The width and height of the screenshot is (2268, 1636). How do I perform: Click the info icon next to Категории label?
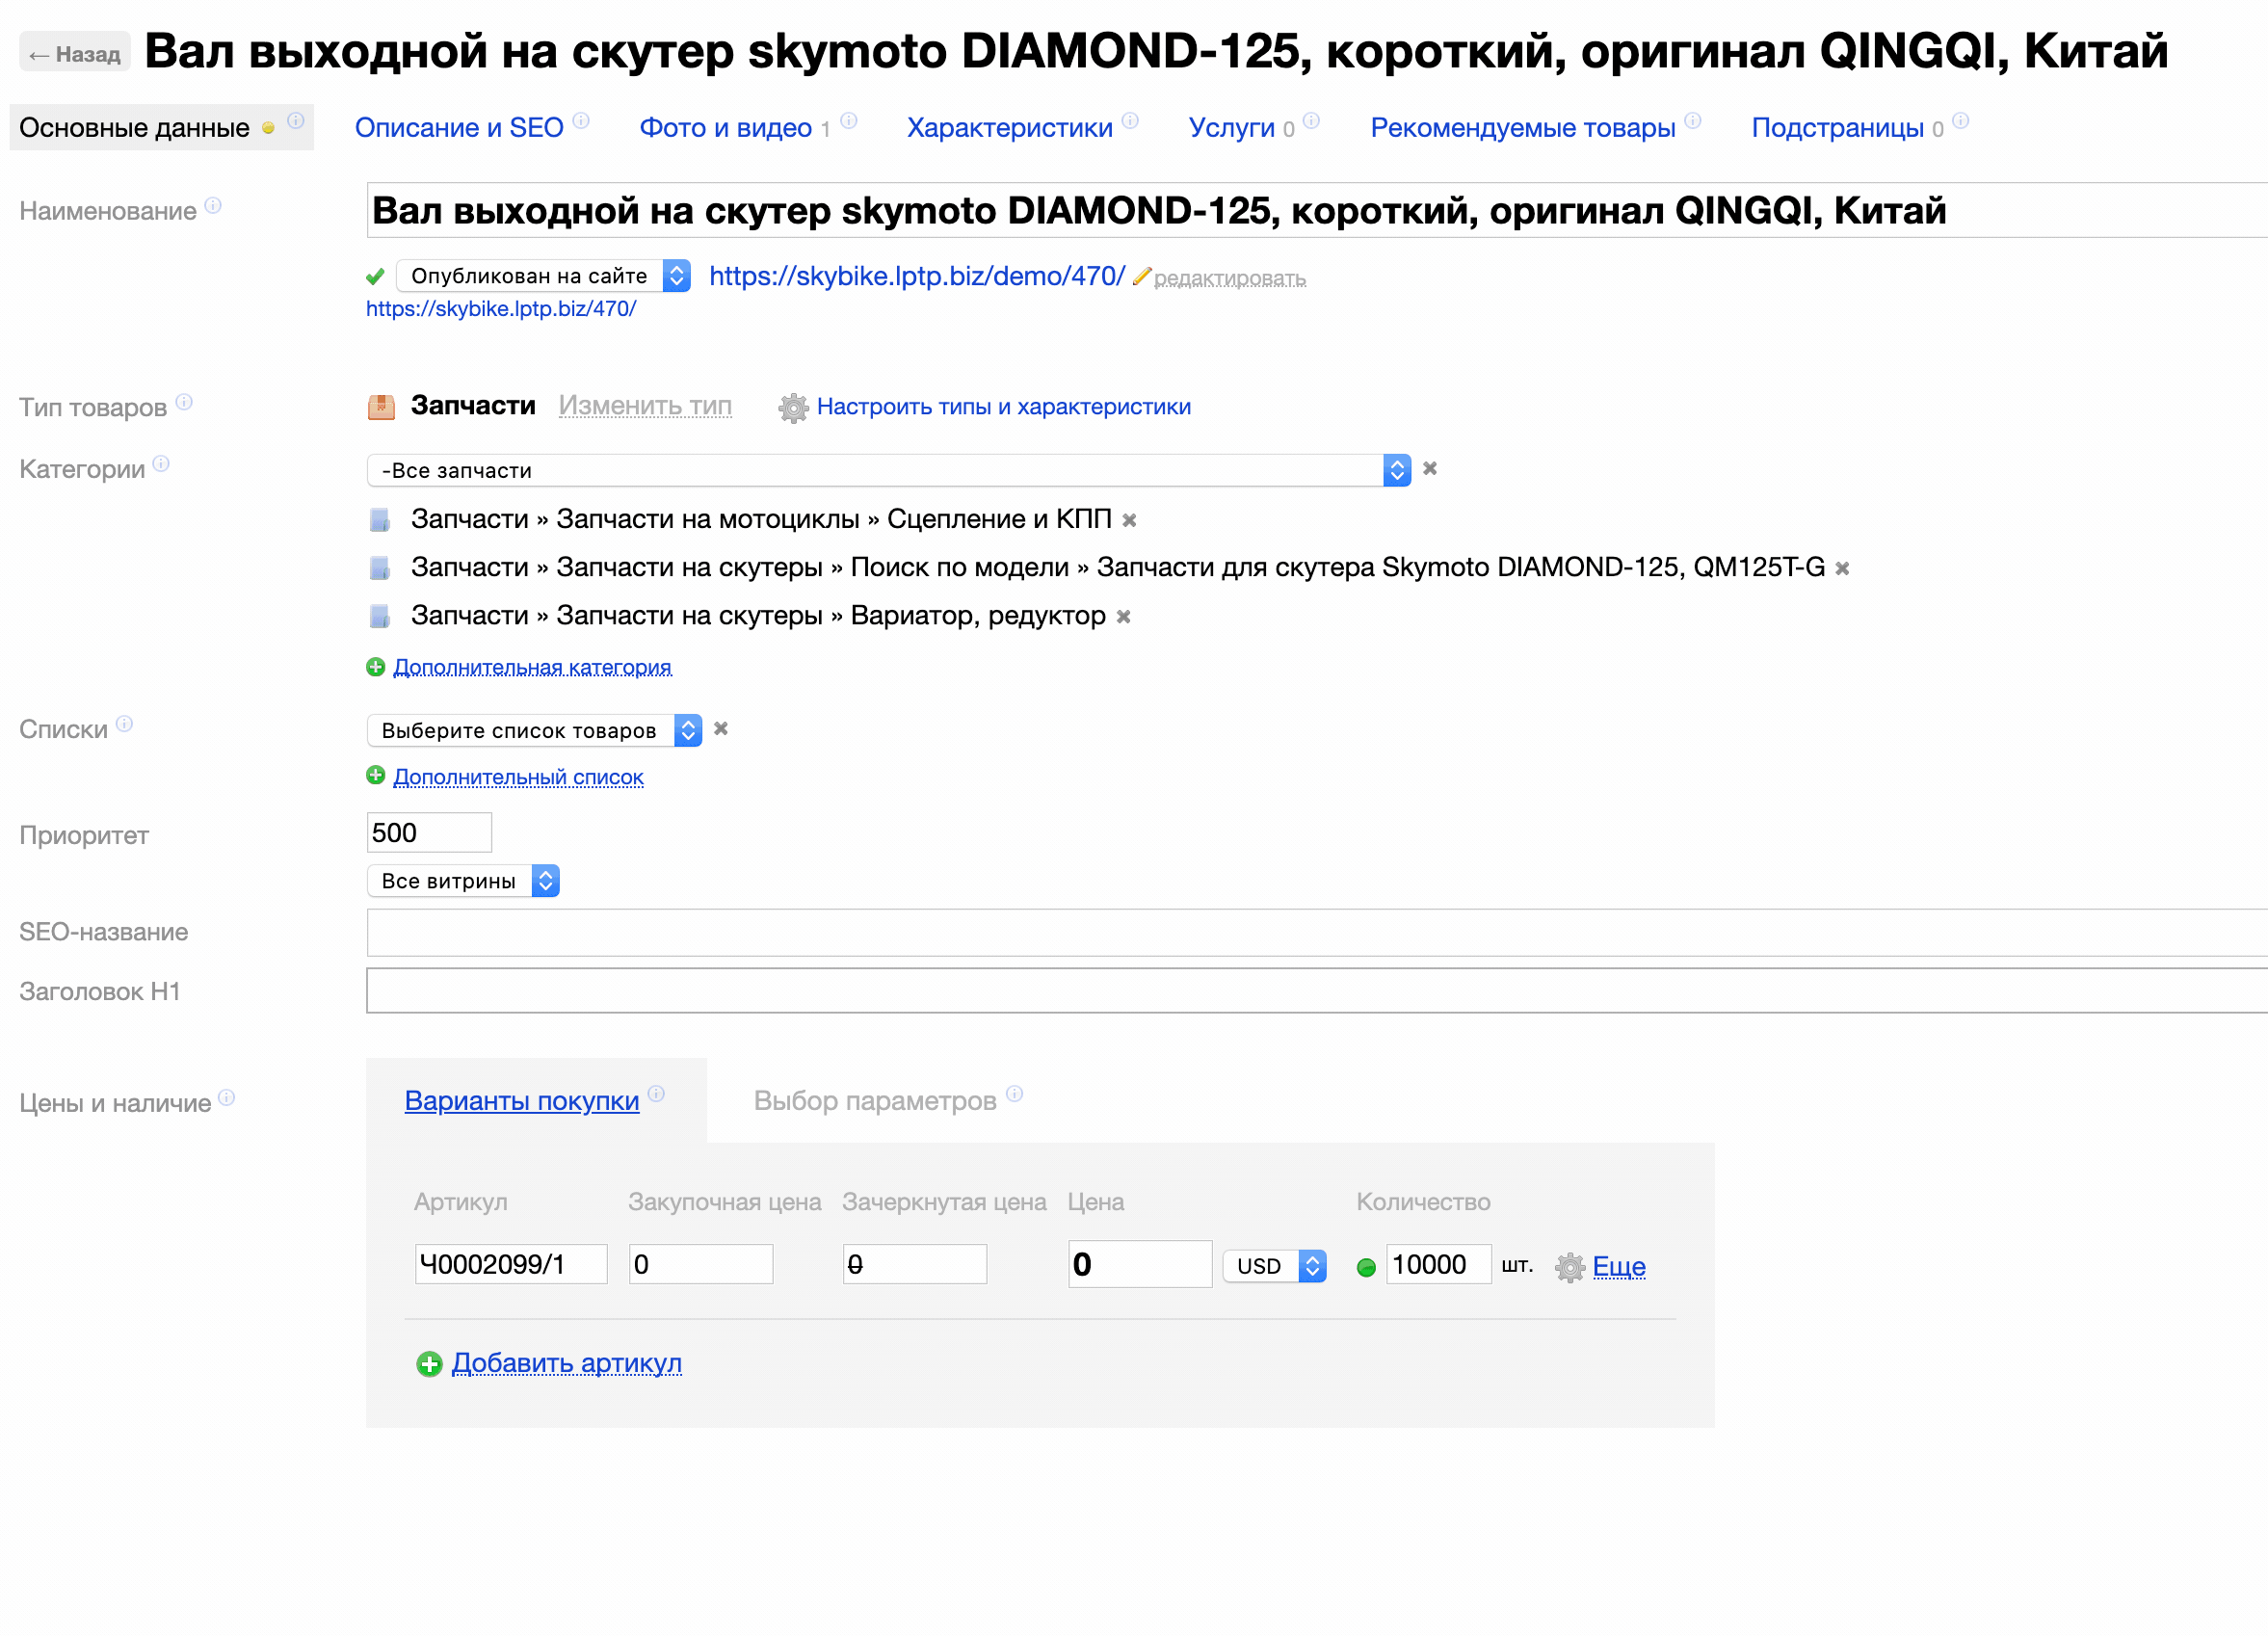[161, 463]
